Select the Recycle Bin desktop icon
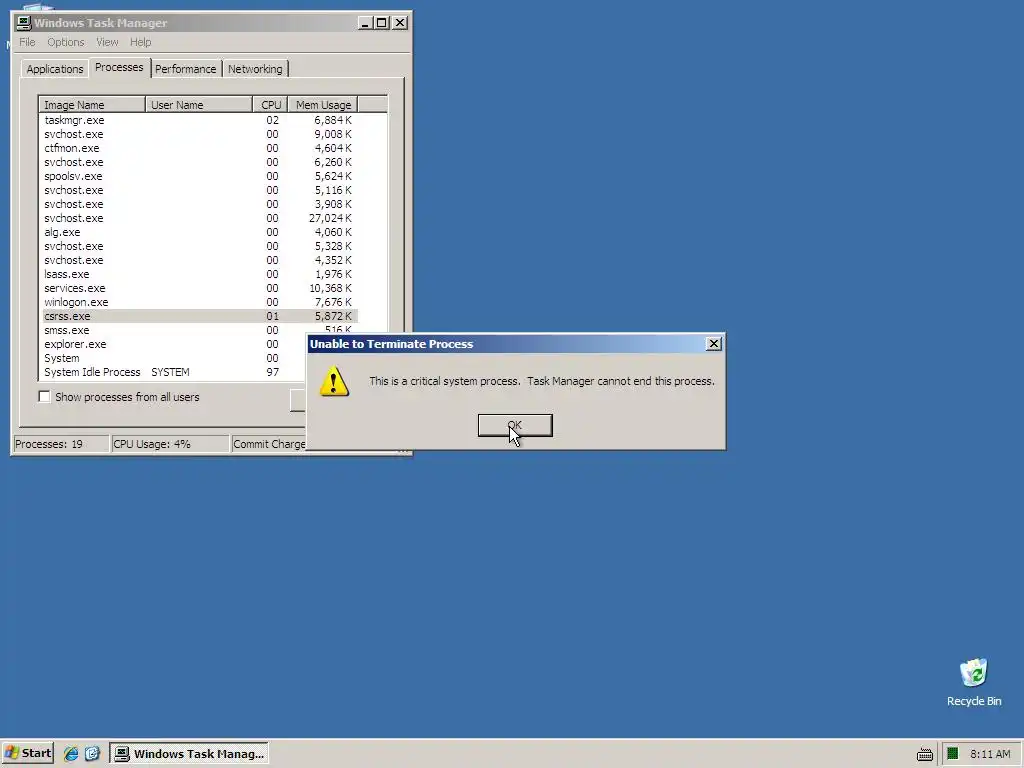 (x=974, y=682)
